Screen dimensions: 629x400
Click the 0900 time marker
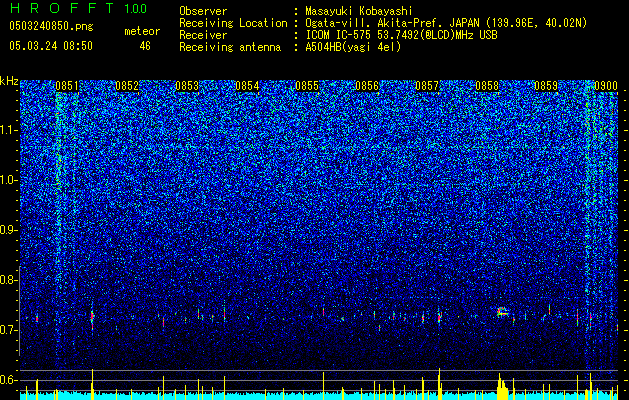click(606, 86)
